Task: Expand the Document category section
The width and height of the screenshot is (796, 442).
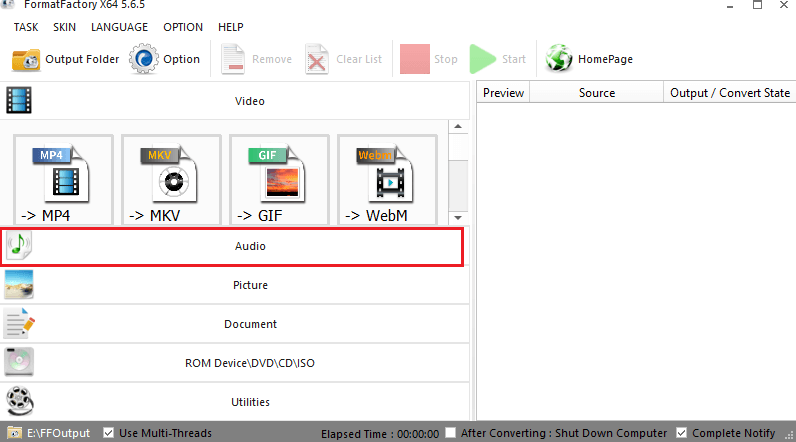Action: [235, 324]
